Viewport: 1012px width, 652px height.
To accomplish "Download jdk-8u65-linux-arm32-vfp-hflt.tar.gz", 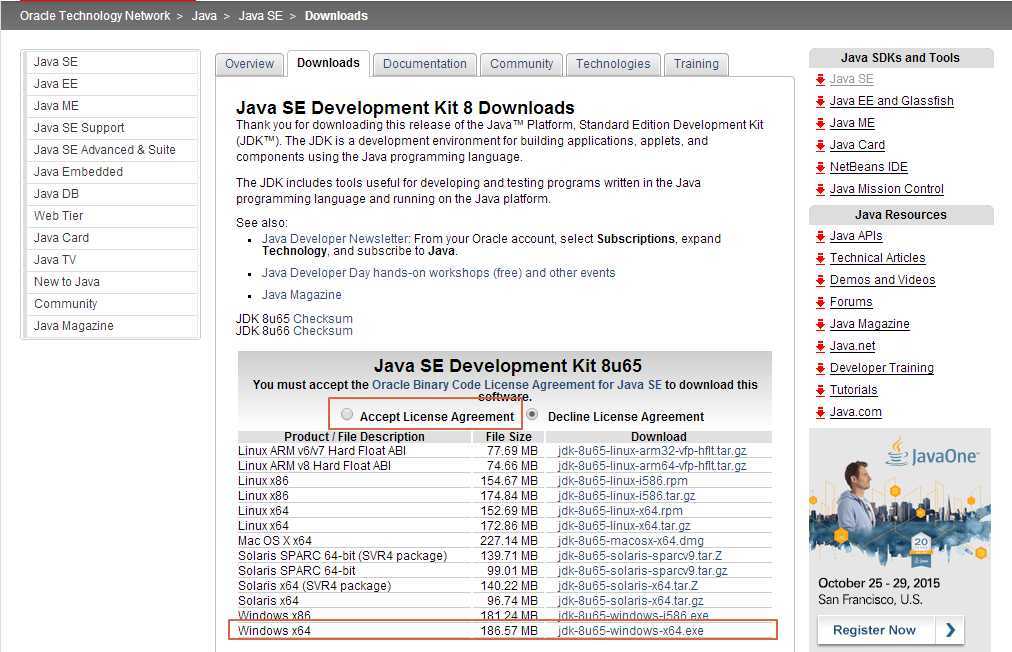I will [652, 451].
